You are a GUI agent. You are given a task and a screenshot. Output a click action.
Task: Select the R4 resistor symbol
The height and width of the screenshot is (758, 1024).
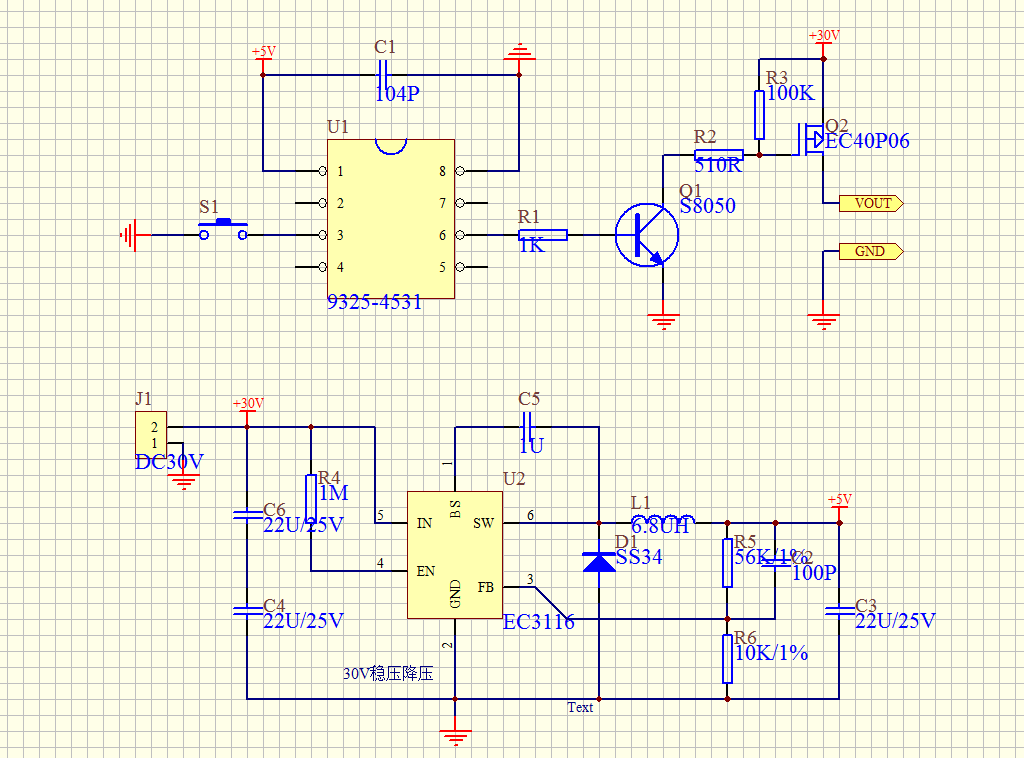click(311, 500)
